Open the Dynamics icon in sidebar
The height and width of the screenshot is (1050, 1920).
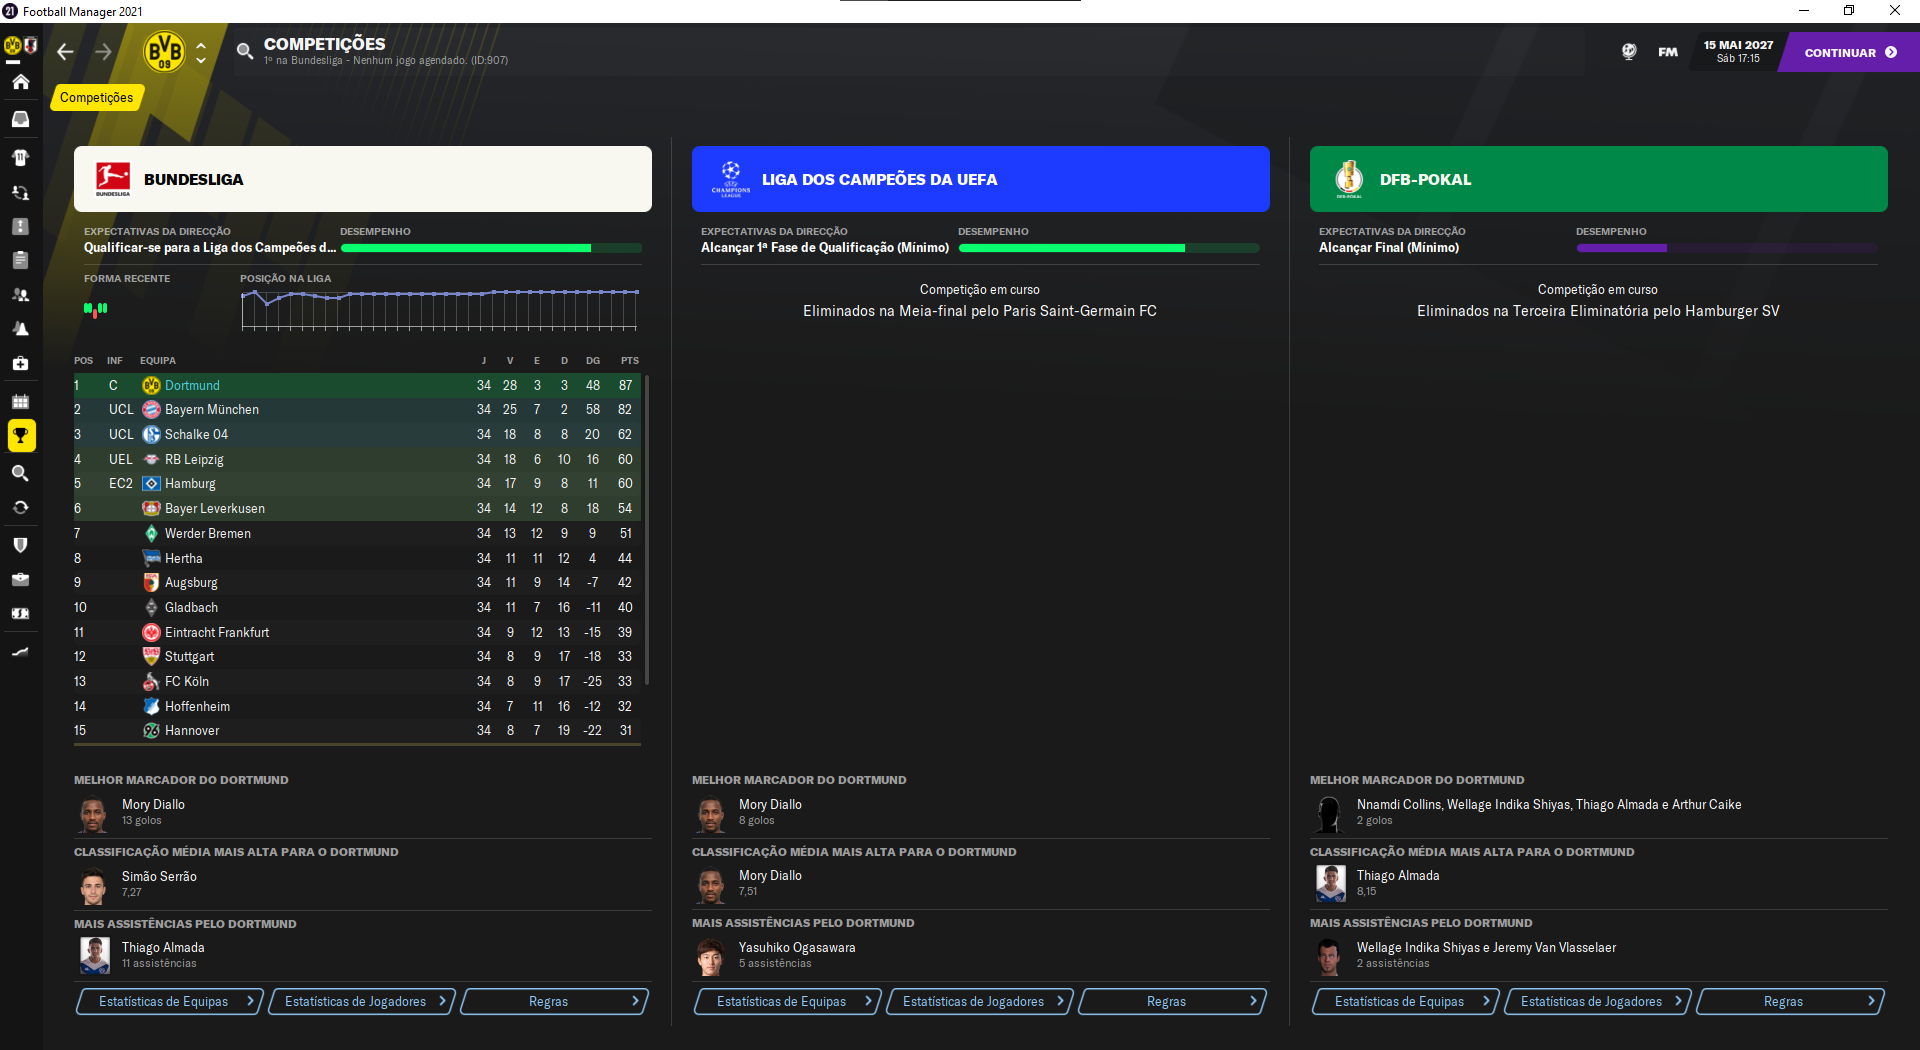[x=20, y=193]
